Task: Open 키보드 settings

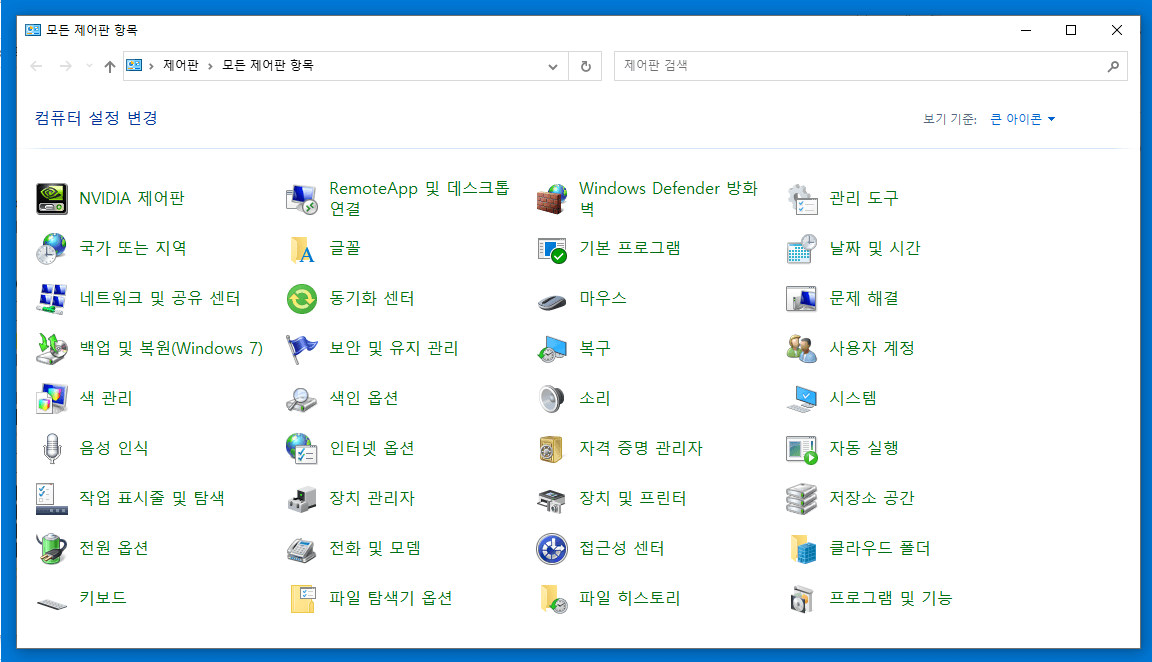Action: [x=105, y=597]
